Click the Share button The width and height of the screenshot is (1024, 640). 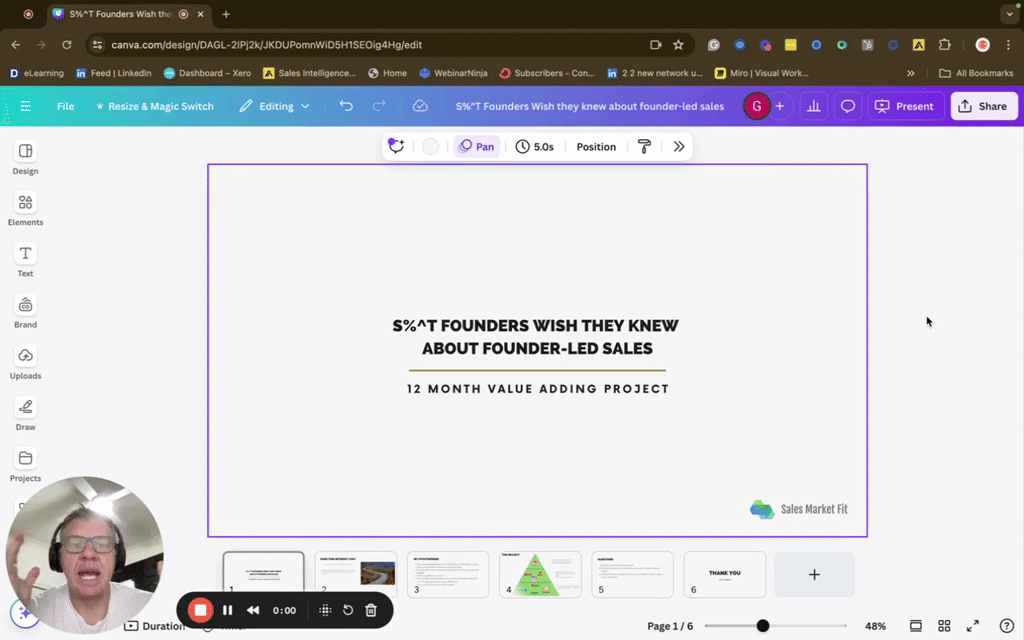(x=984, y=106)
